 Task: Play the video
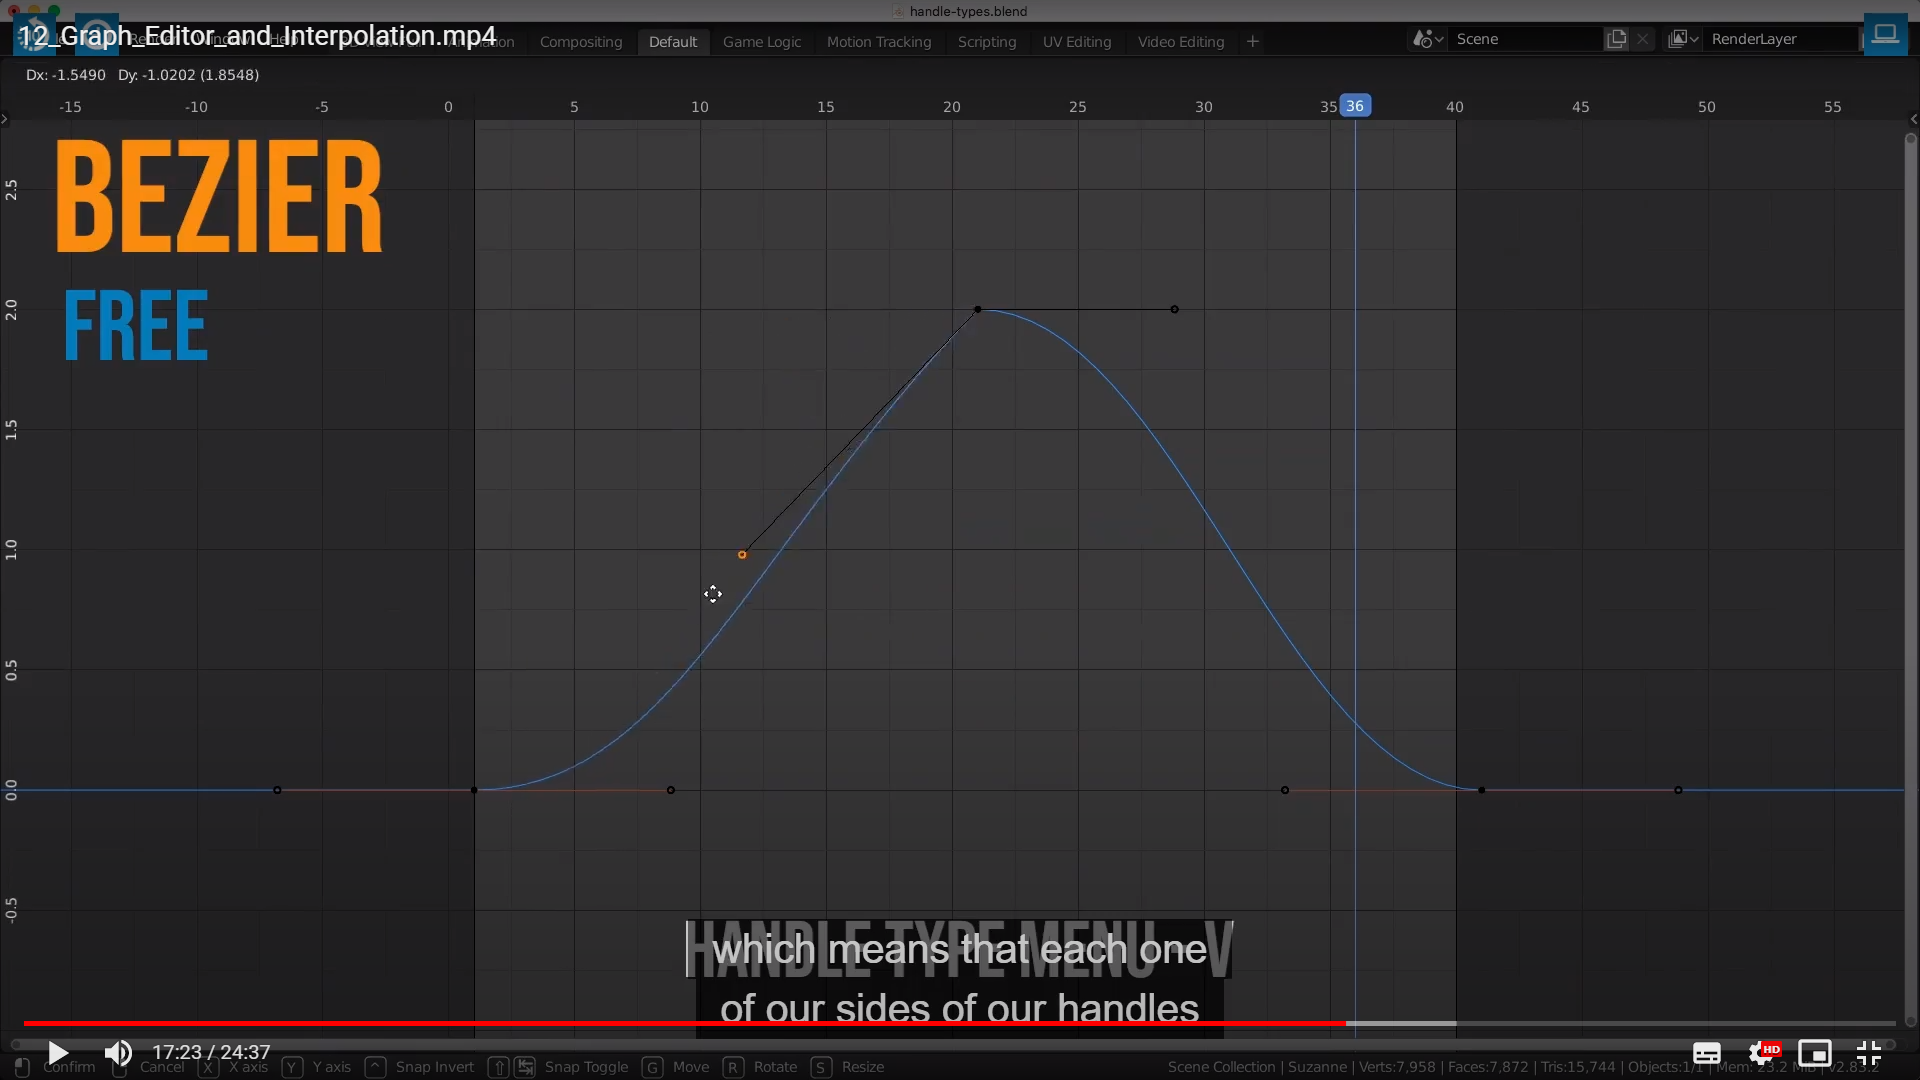pyautogui.click(x=58, y=1053)
